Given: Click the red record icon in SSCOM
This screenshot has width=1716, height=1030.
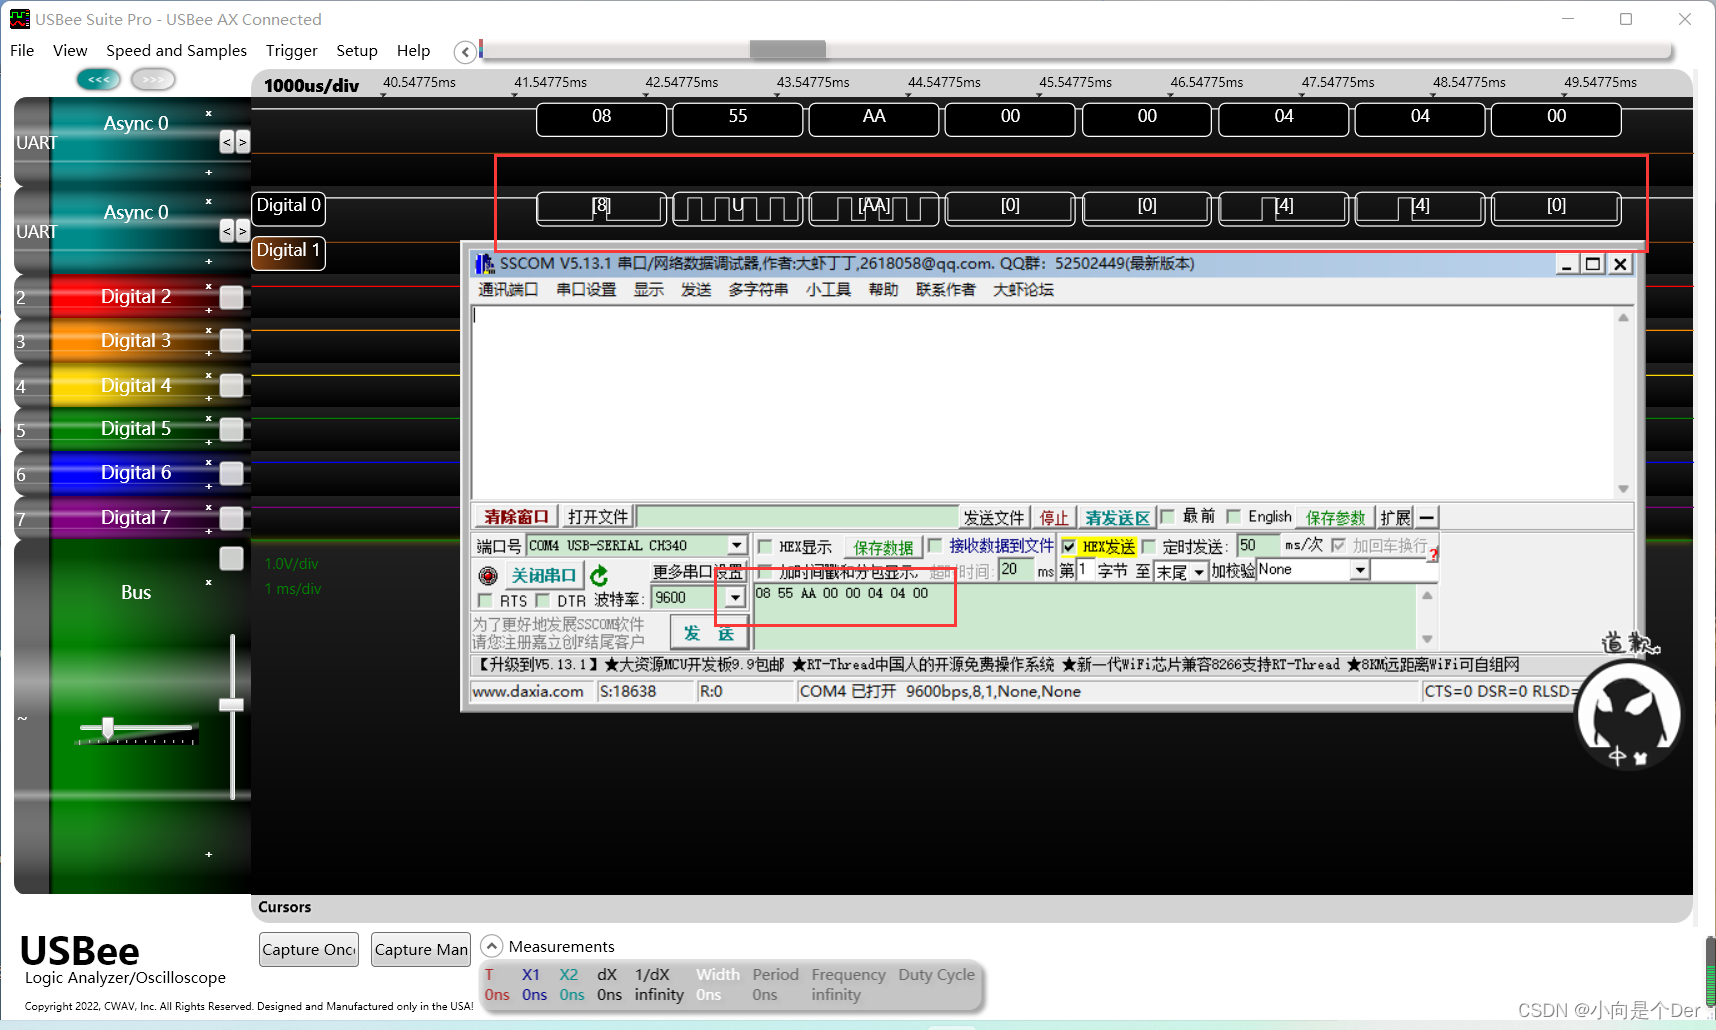Looking at the screenshot, I should click(x=488, y=575).
